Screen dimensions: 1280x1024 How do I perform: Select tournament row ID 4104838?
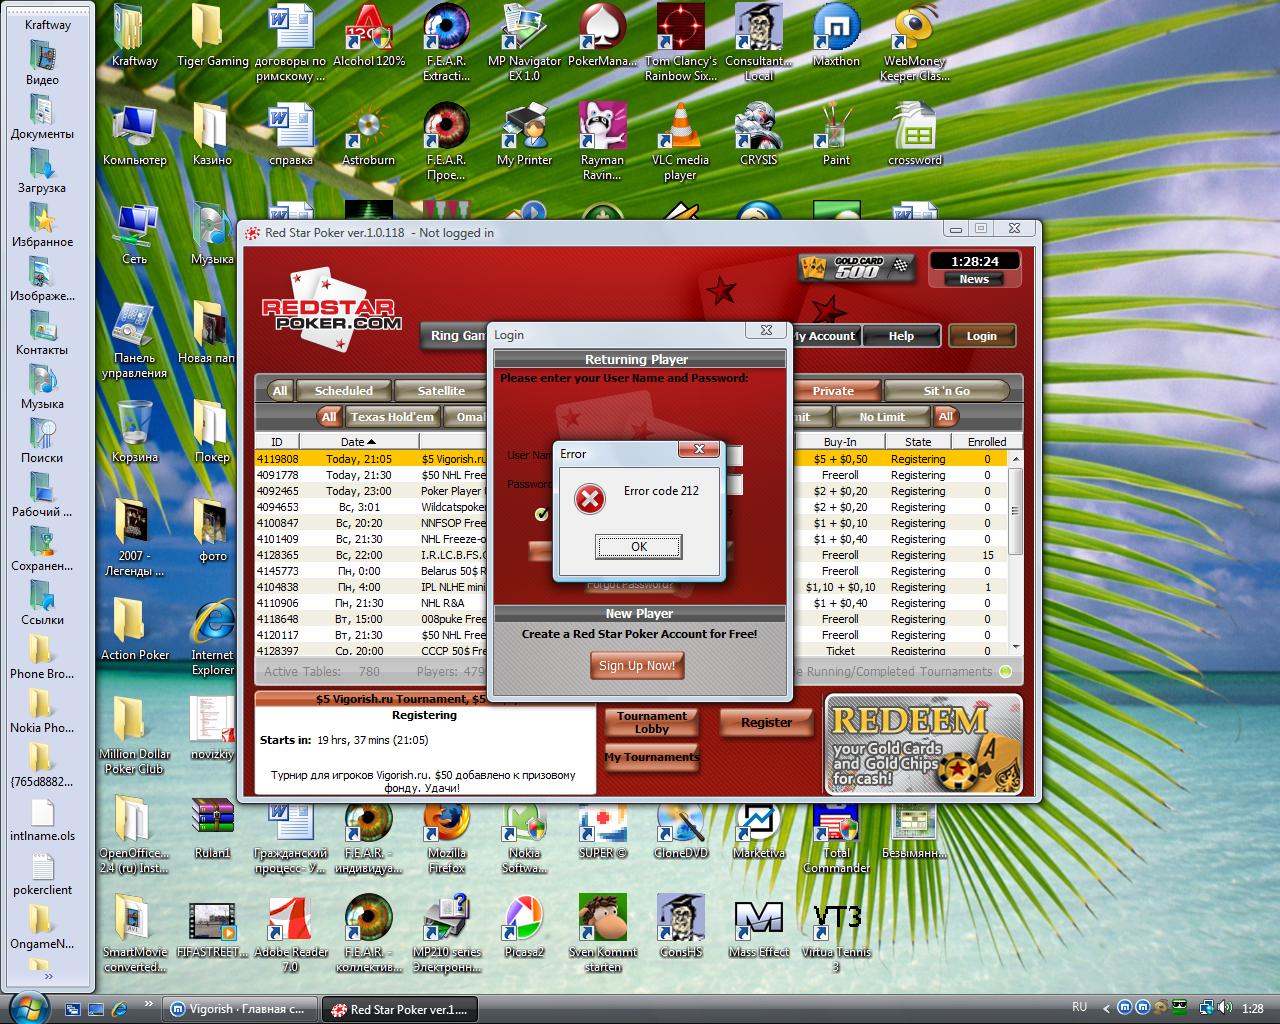pyautogui.click(x=632, y=587)
